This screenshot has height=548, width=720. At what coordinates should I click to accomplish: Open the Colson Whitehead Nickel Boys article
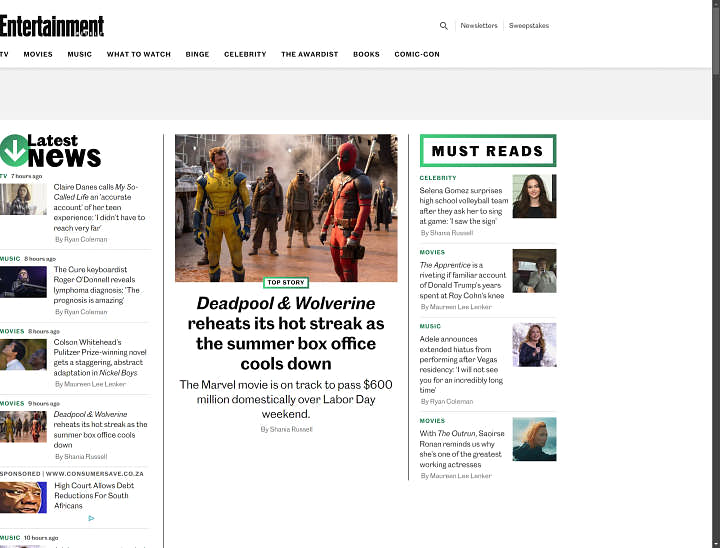click(100, 357)
